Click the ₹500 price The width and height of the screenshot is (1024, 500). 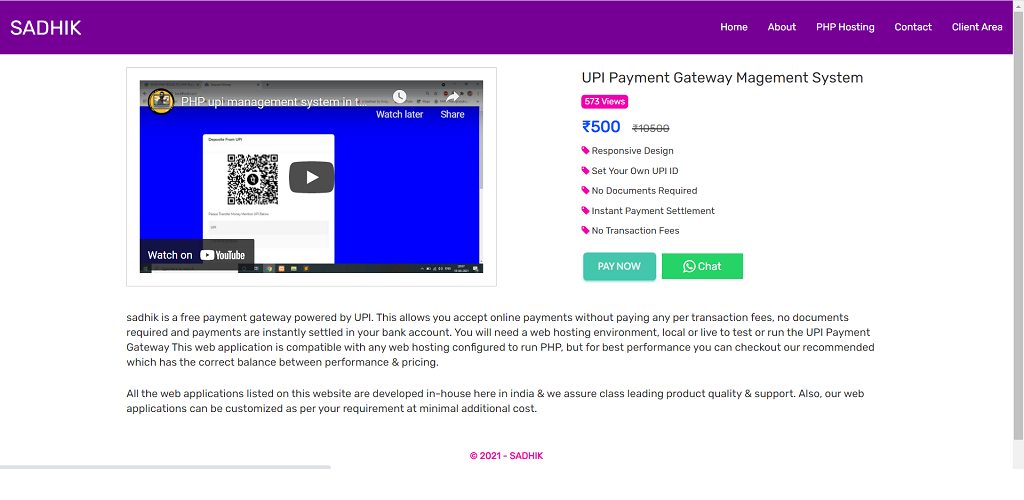(x=601, y=127)
